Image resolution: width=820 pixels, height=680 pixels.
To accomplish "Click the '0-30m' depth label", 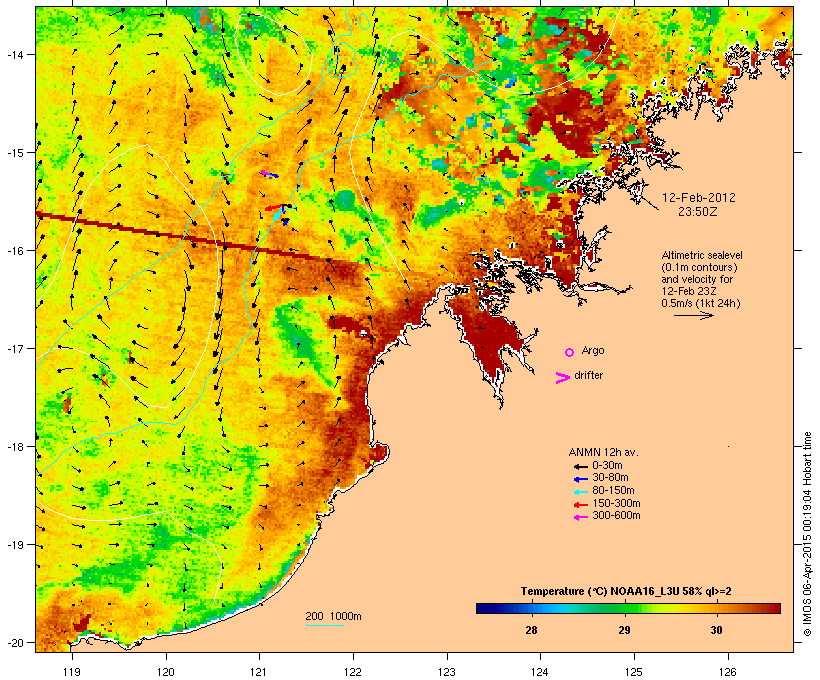I will 607,466.
